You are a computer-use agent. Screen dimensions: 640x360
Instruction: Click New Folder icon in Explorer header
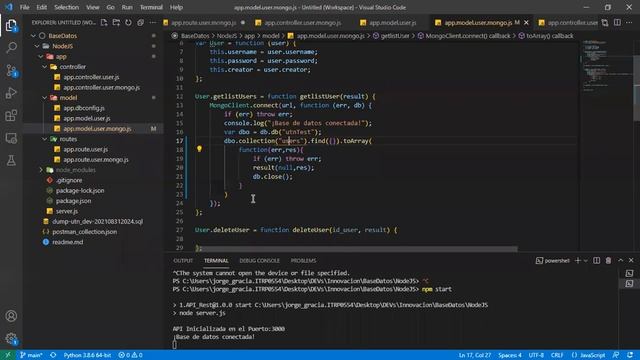tap(116, 23)
